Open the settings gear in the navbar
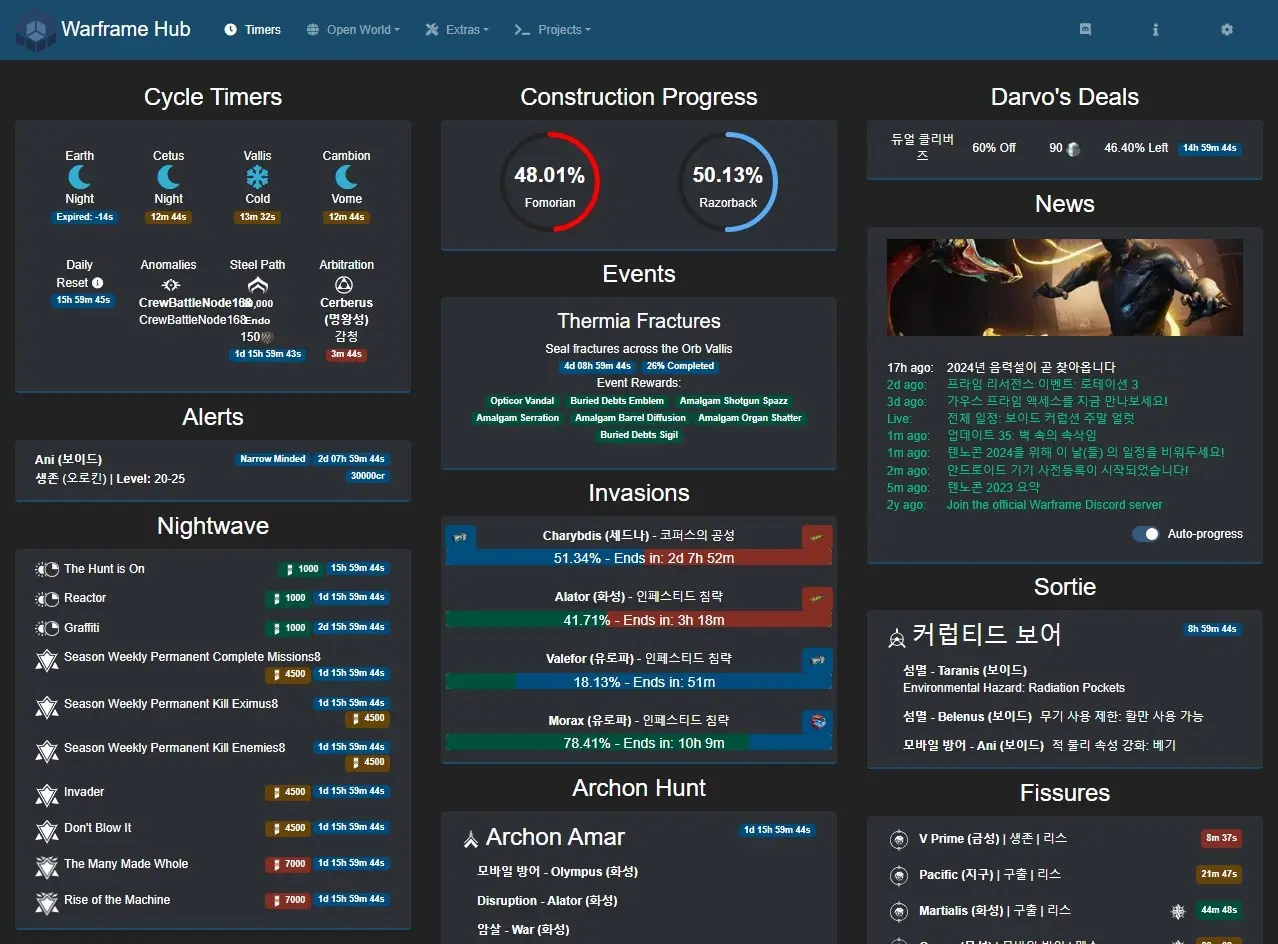 tap(1227, 30)
